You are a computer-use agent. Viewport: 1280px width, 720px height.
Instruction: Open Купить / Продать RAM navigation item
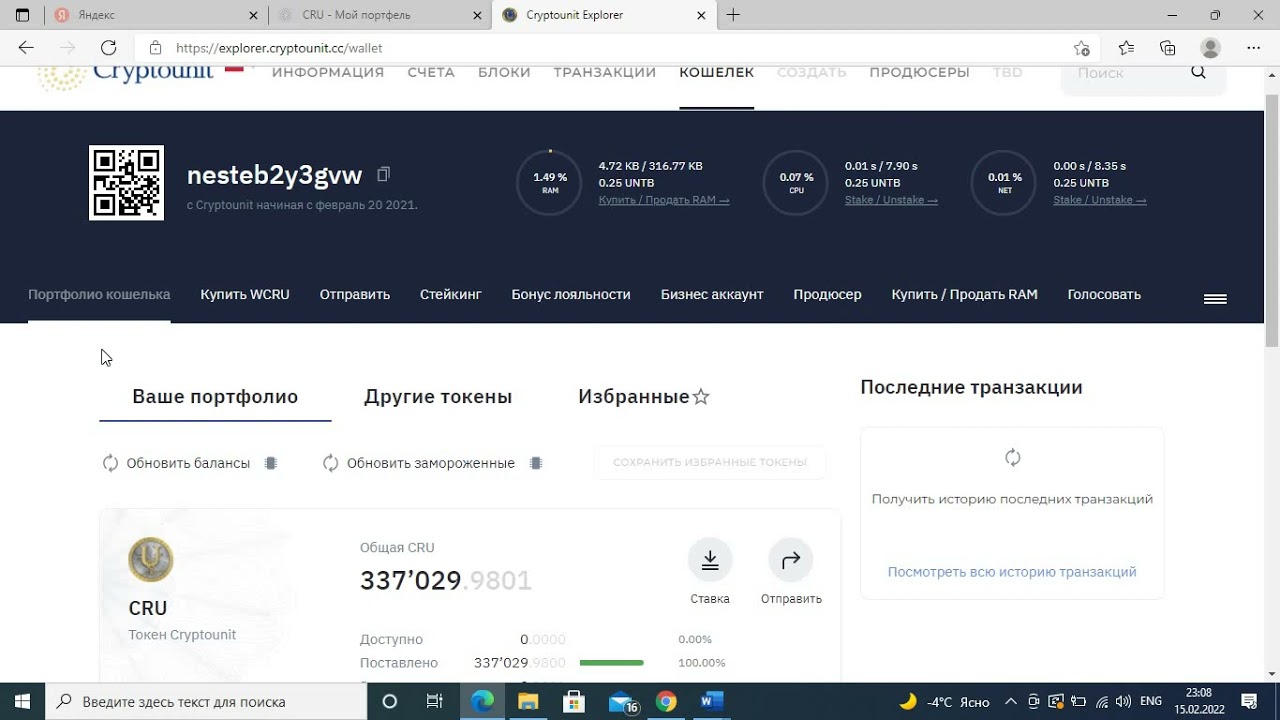965,295
